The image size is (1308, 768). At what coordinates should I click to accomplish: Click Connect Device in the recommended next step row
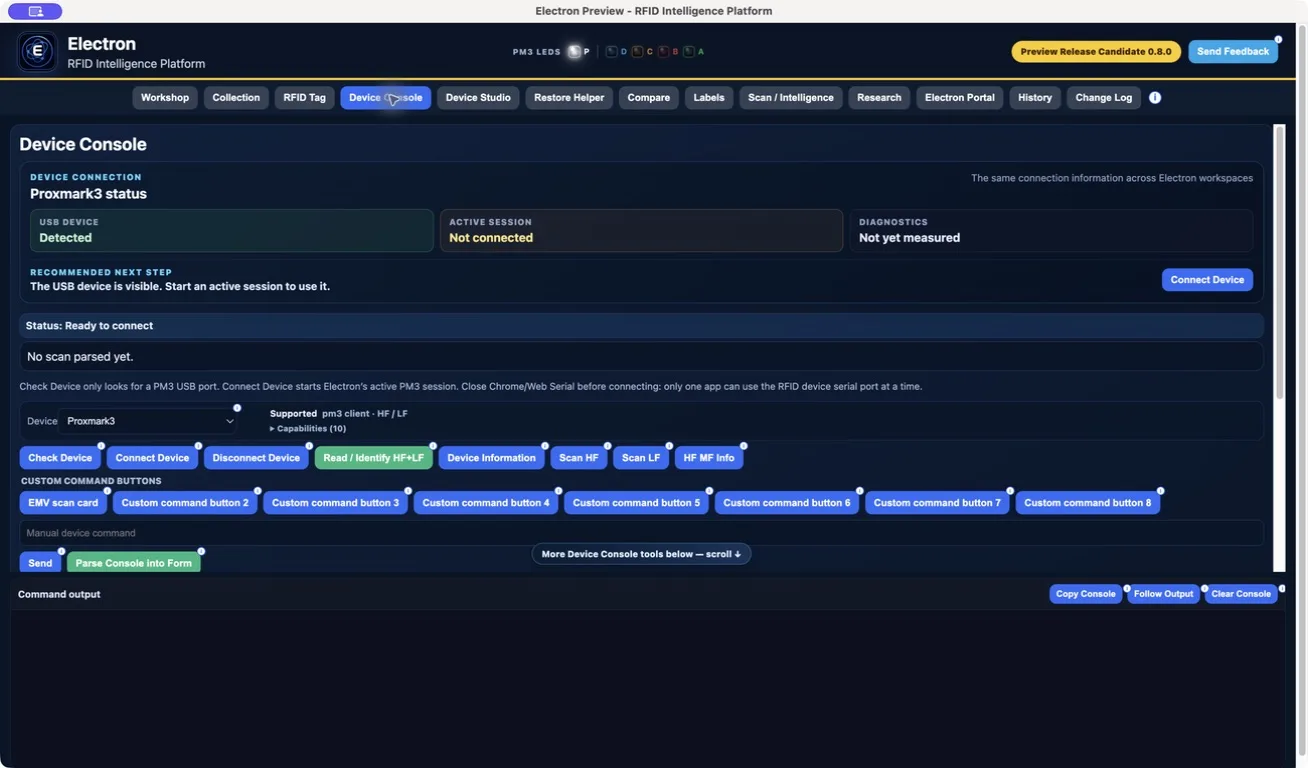pos(1207,280)
